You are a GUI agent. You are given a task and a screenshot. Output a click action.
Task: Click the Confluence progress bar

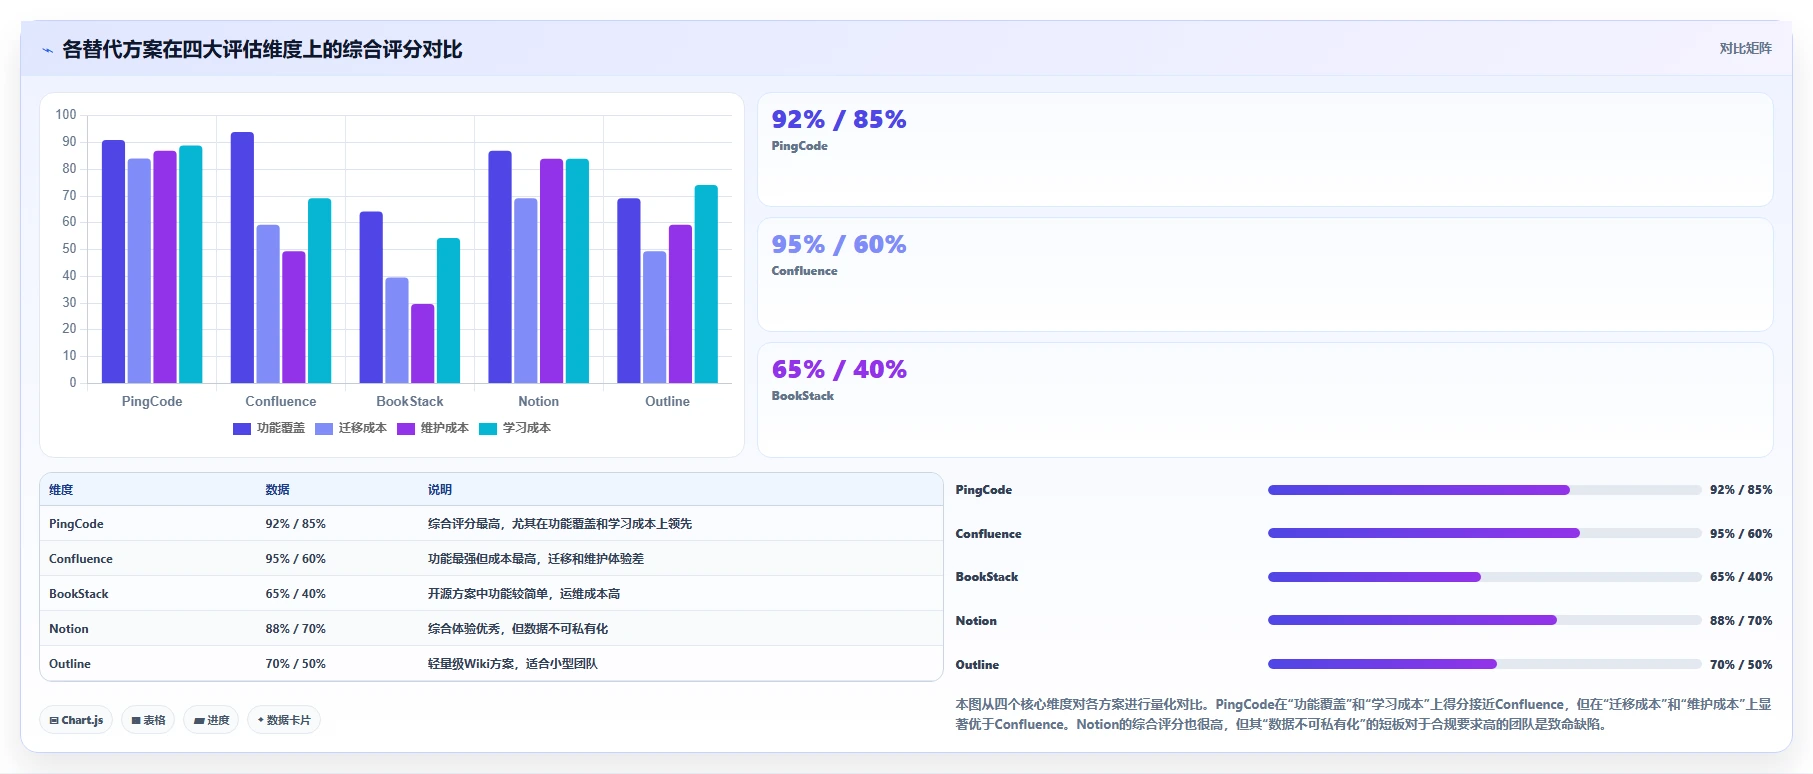click(x=1485, y=533)
